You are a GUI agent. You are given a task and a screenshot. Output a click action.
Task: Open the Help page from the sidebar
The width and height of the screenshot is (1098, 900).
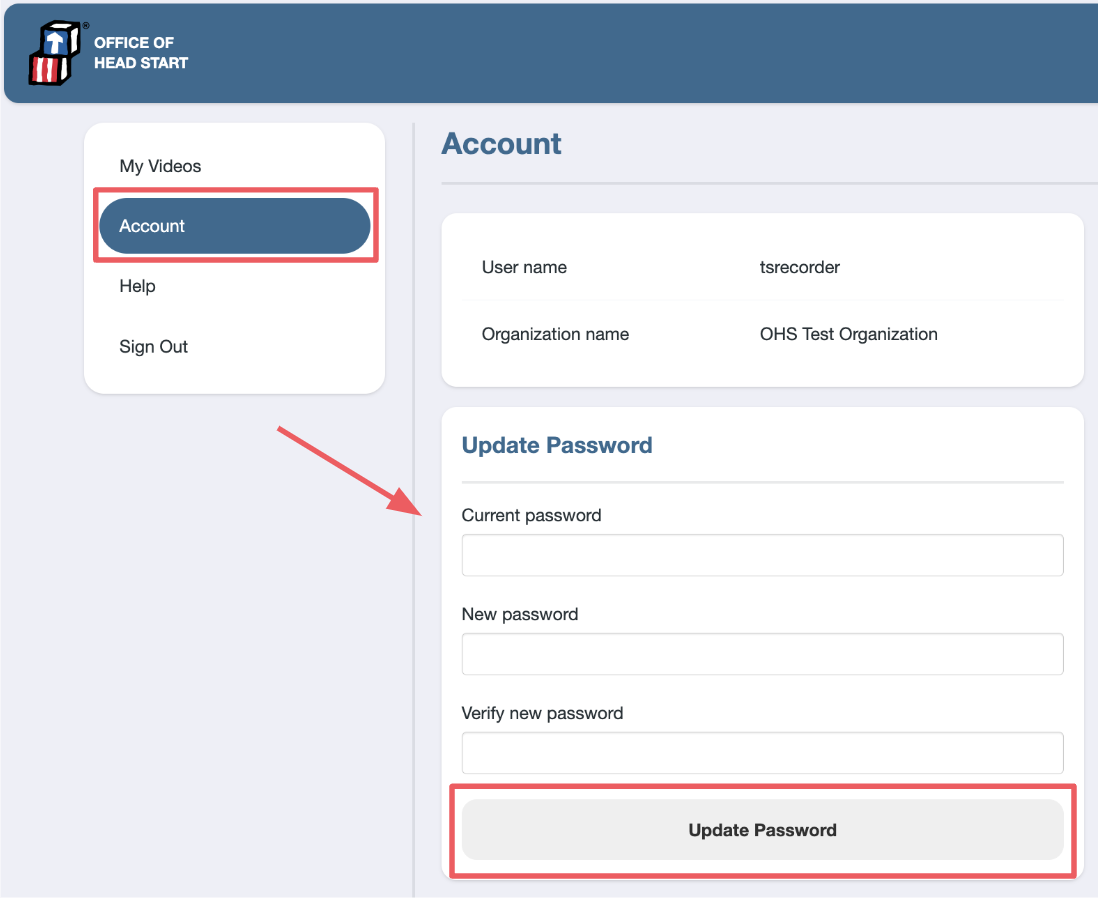tap(137, 286)
